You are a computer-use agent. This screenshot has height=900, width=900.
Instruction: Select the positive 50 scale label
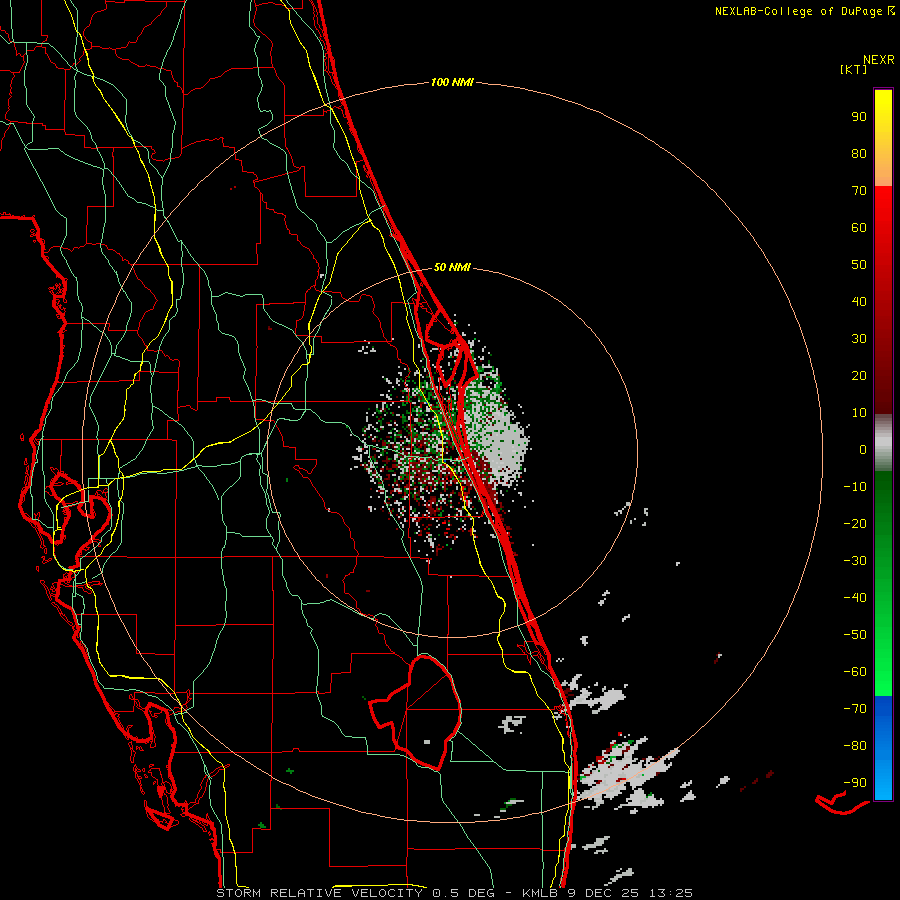pos(859,265)
